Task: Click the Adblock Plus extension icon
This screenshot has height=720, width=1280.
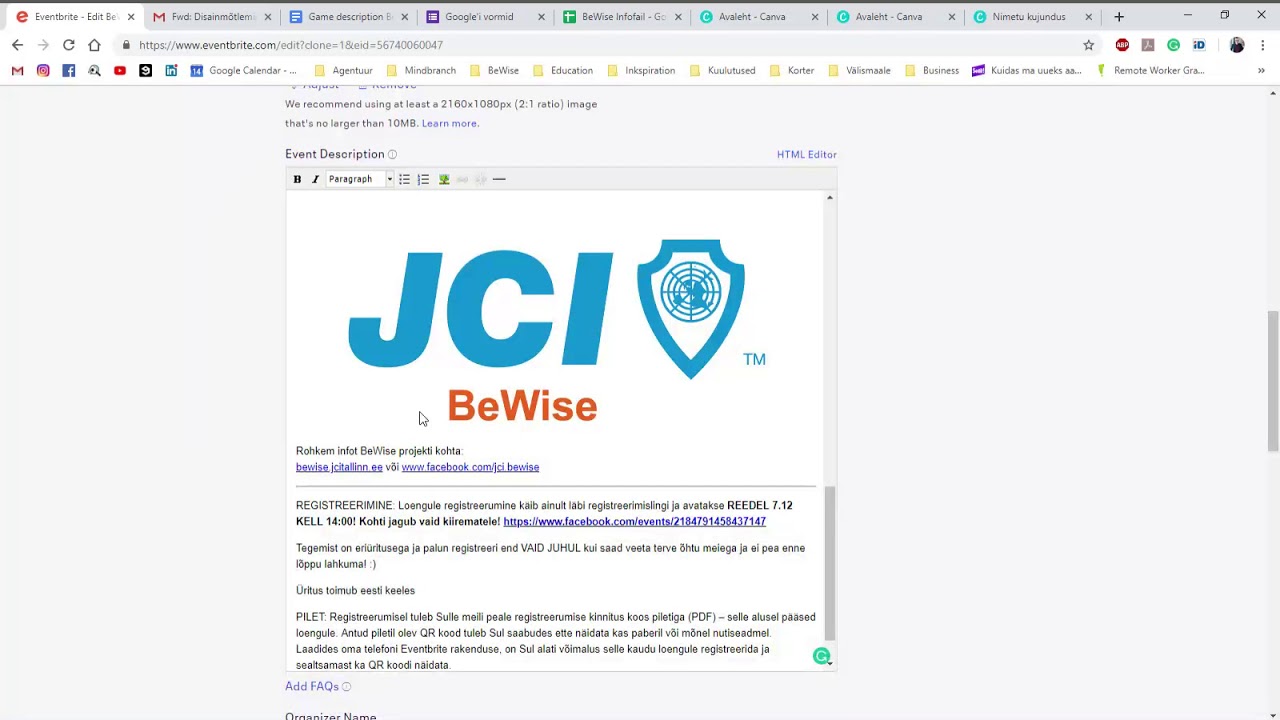Action: click(x=1122, y=45)
